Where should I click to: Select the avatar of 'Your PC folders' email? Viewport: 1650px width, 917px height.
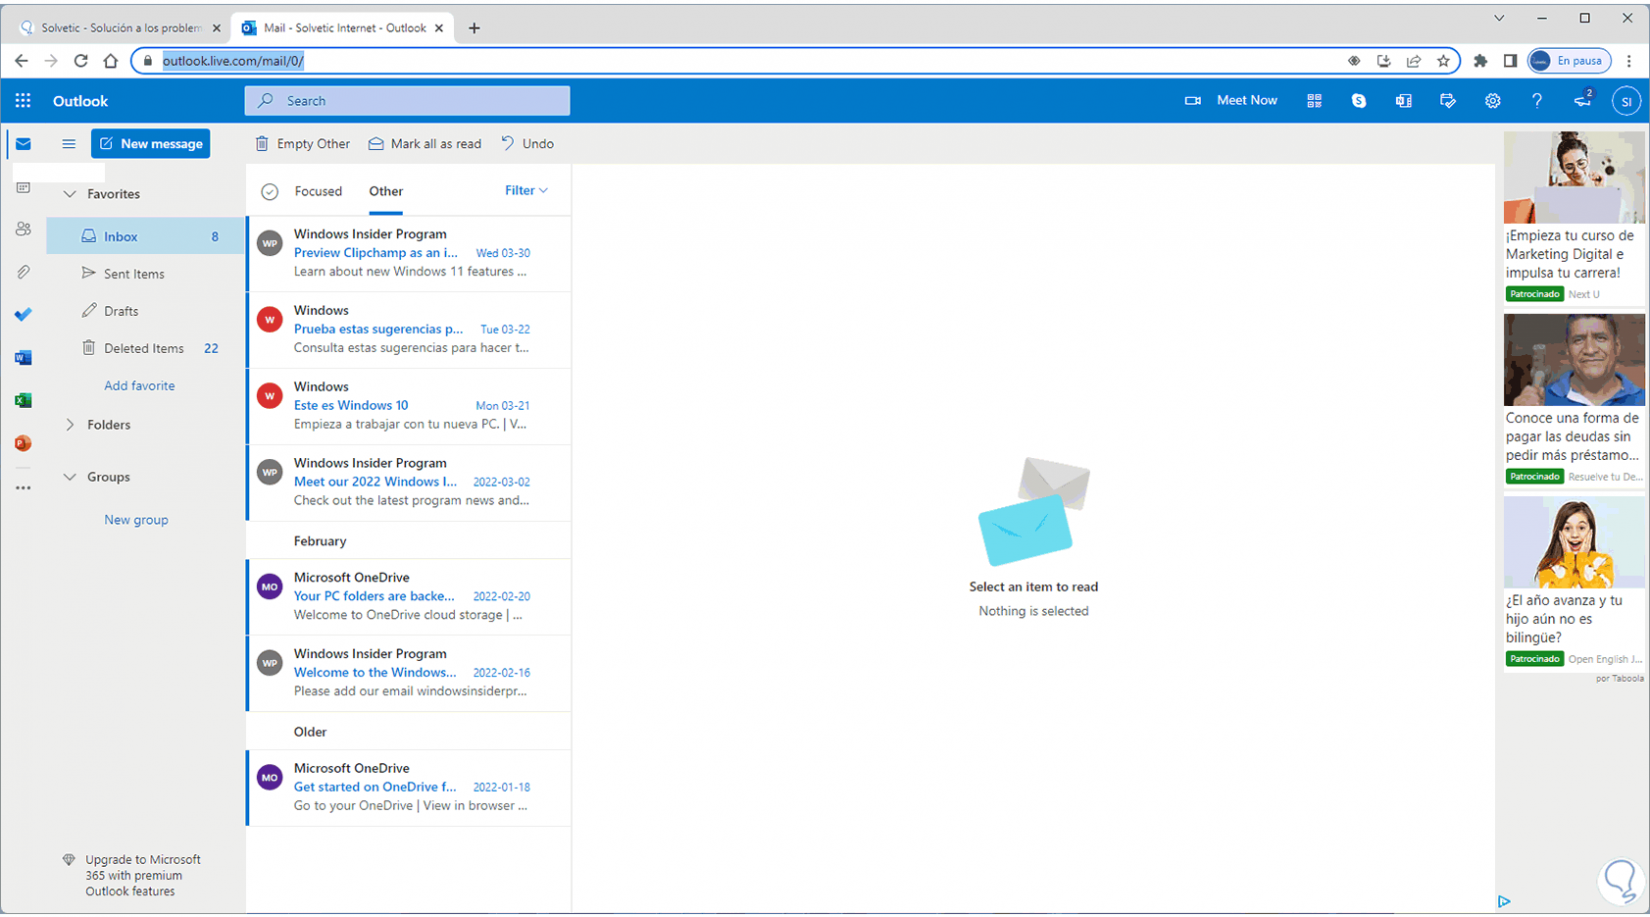[x=269, y=587]
